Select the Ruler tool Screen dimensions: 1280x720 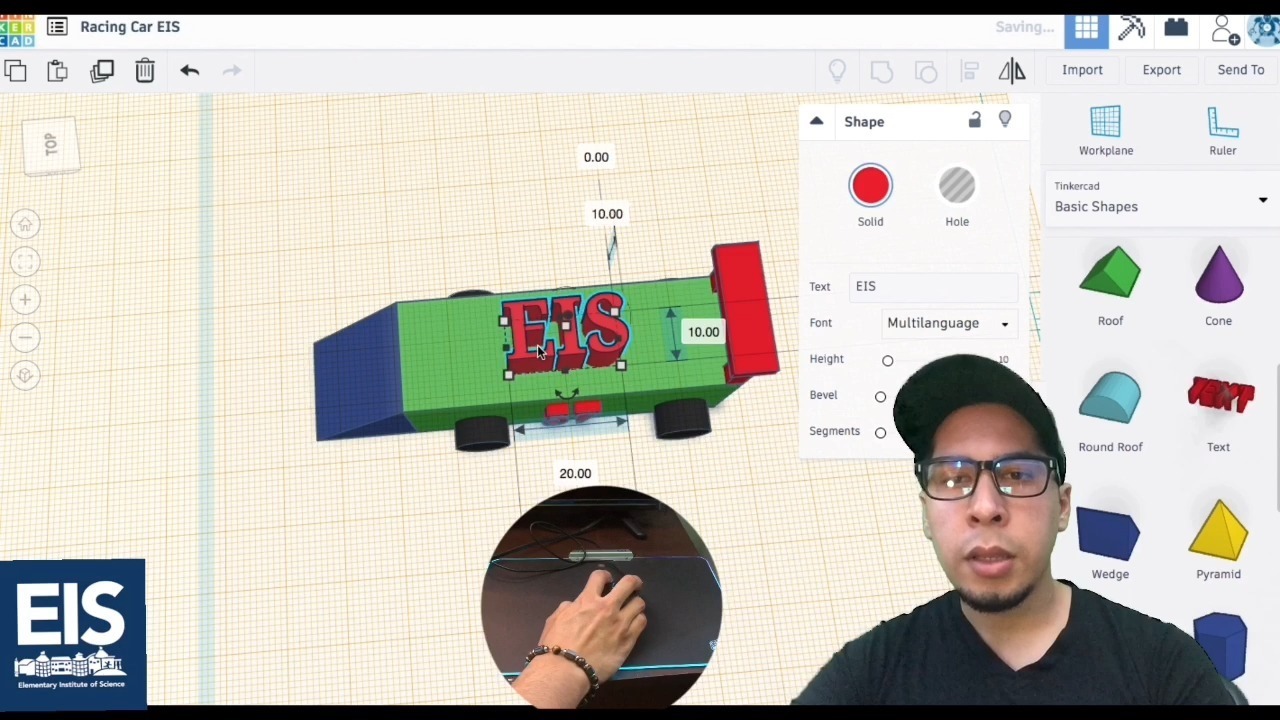coord(1222,131)
